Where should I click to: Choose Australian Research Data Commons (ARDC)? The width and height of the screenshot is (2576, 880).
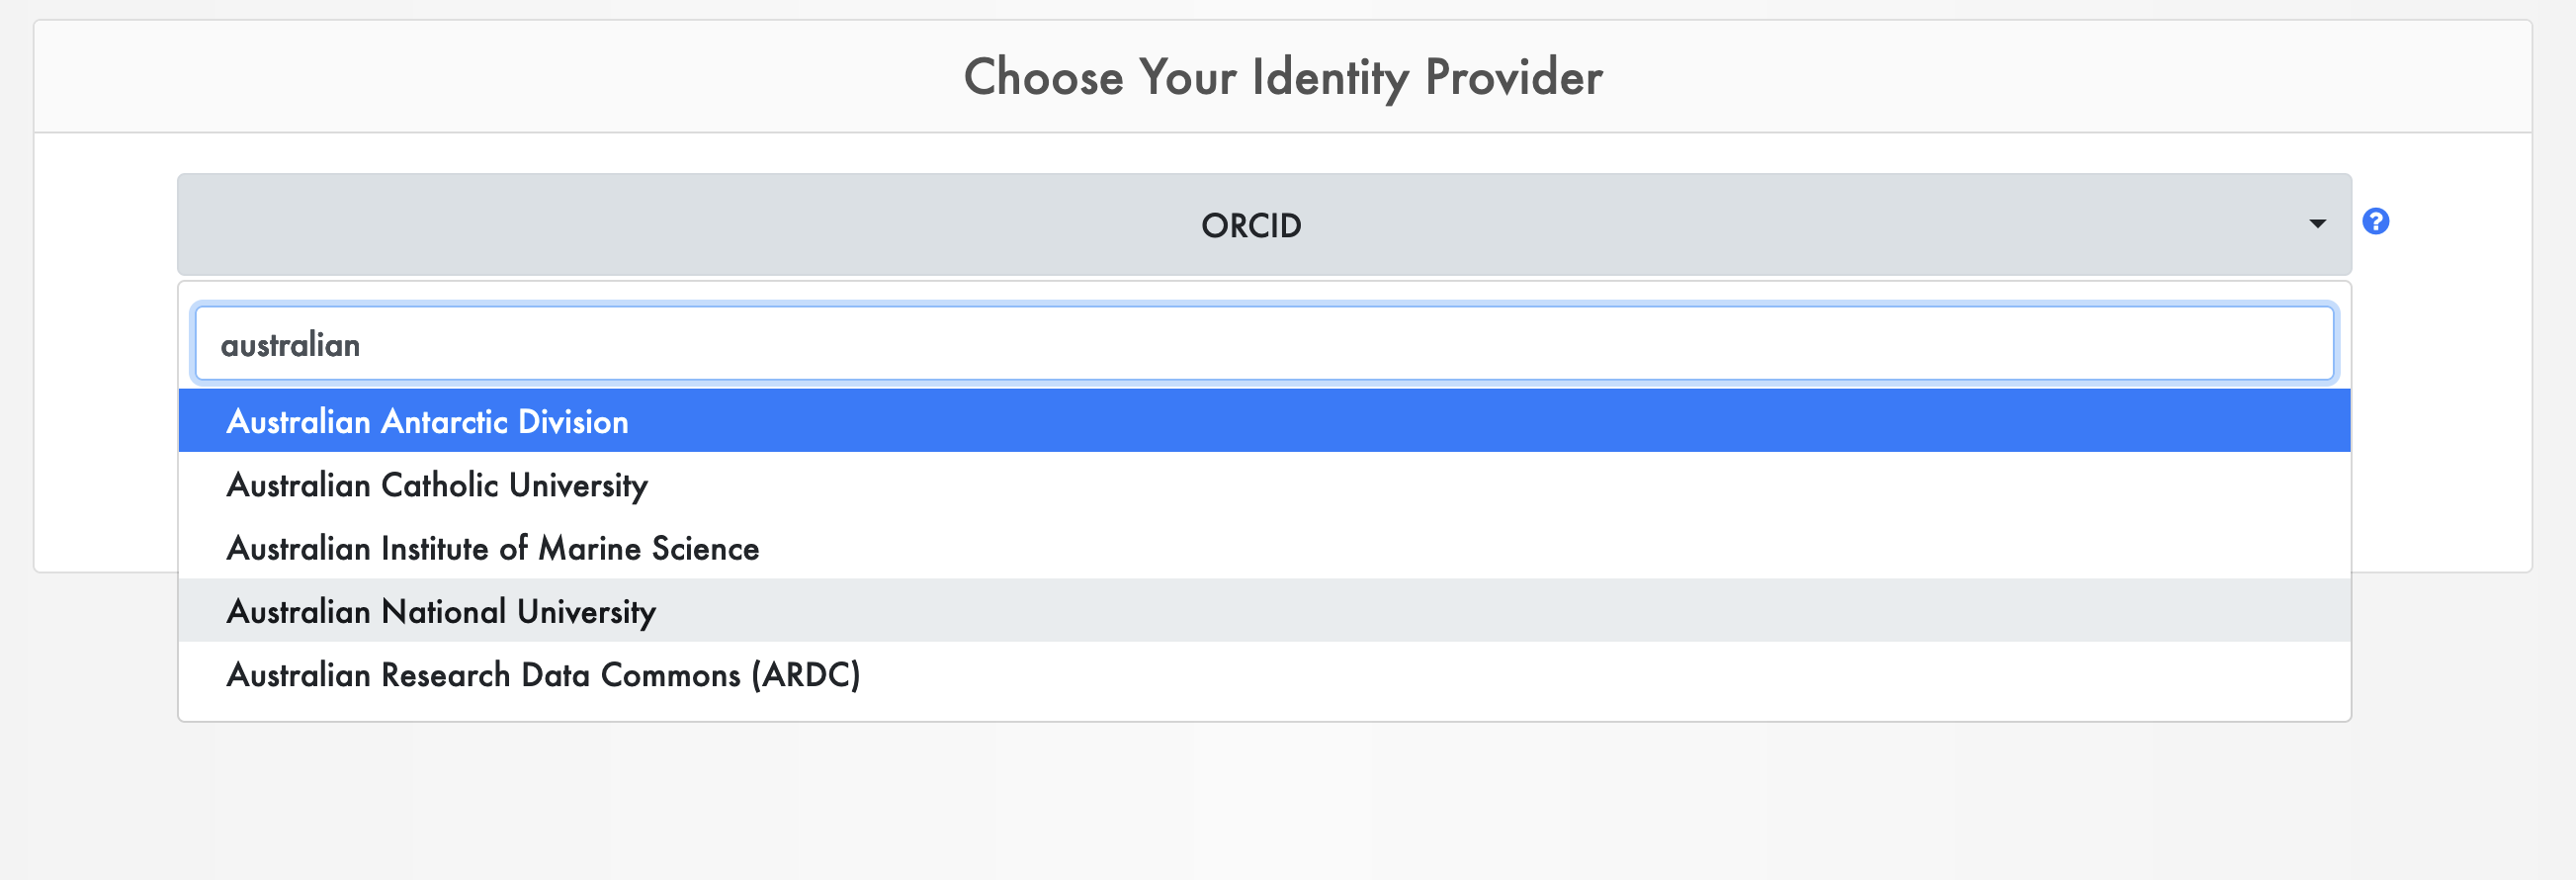[1264, 674]
